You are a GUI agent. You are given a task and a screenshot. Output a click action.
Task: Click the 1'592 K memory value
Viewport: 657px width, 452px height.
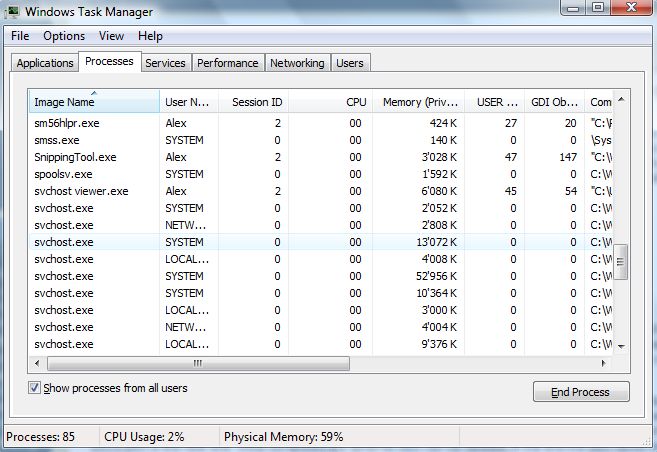point(440,174)
